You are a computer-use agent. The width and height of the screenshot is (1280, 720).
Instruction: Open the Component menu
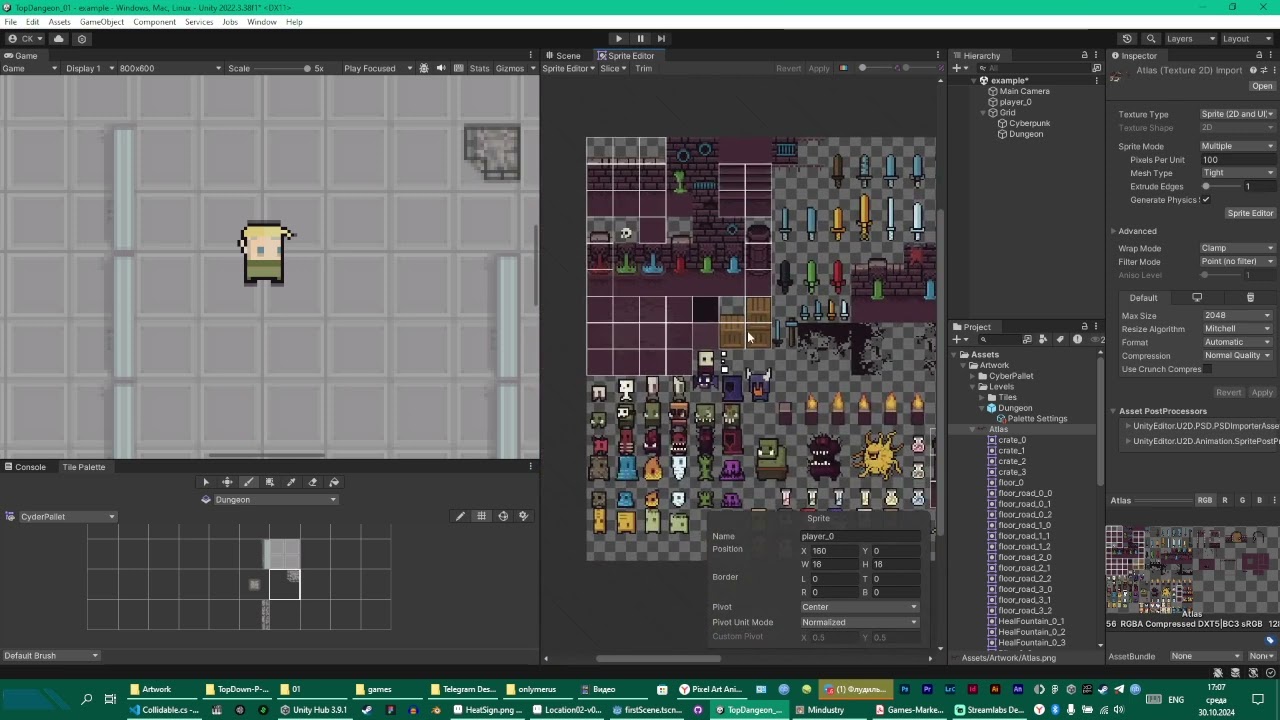pos(154,22)
